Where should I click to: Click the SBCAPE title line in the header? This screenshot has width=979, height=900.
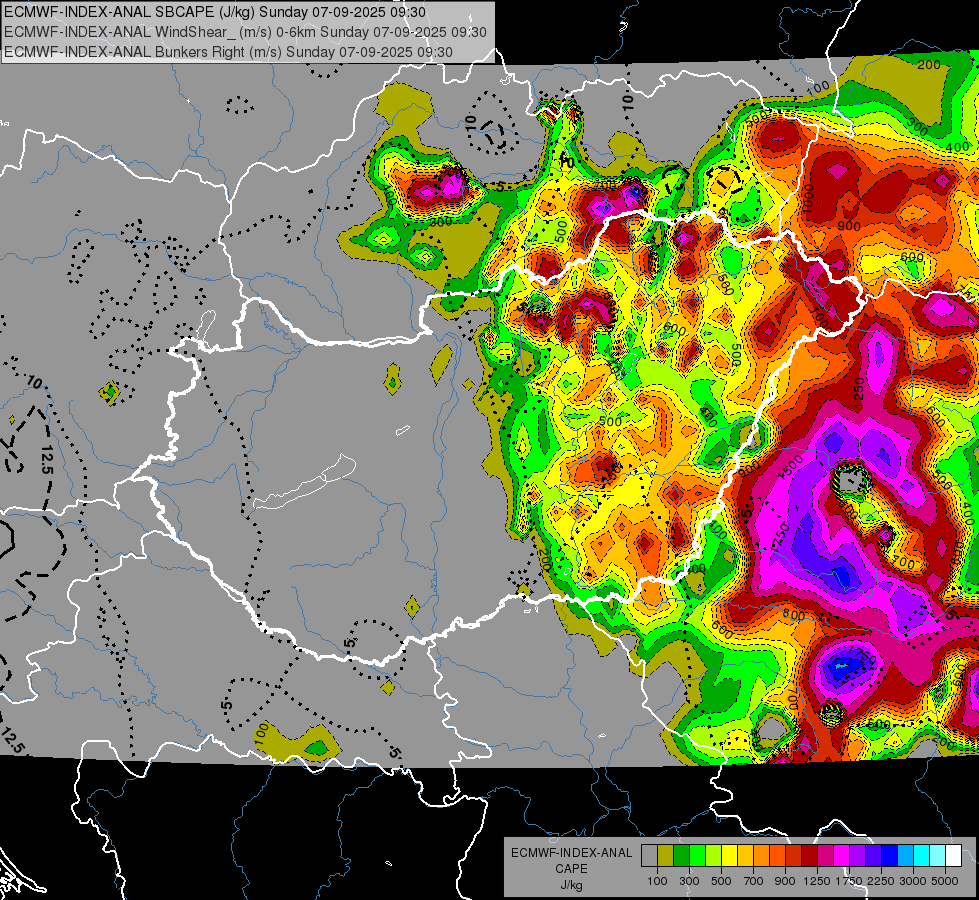tap(215, 12)
